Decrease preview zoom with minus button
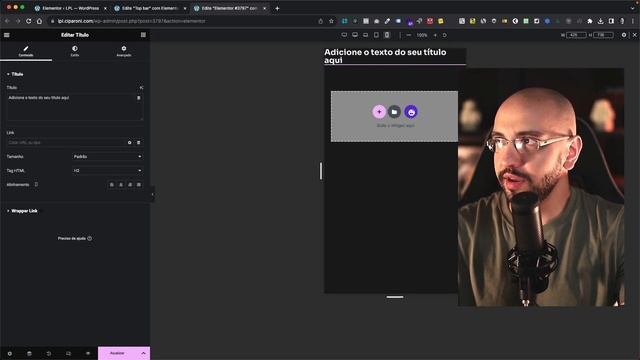The height and width of the screenshot is (360, 640). (x=409, y=35)
